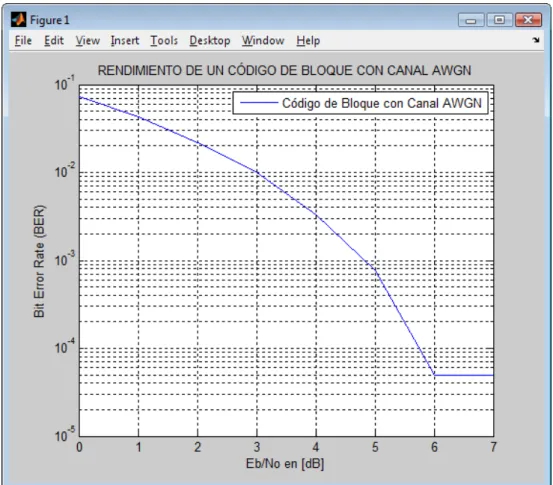Click the MATLAB logo in title bar
553x485 pixels.
point(18,20)
